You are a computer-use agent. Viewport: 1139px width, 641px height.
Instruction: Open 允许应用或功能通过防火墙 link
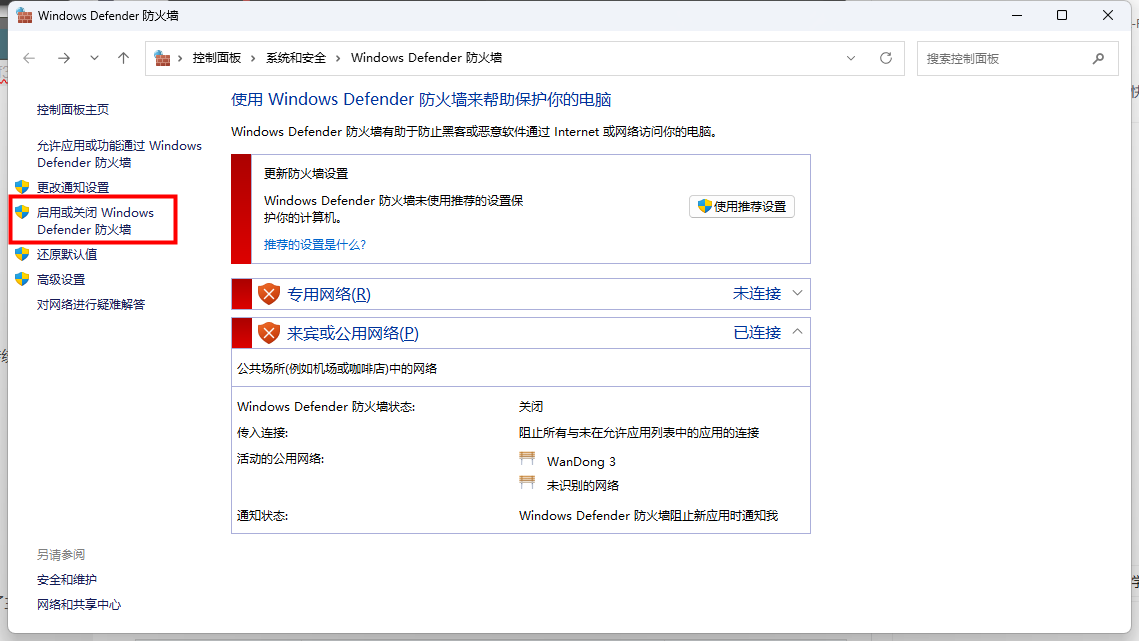click(119, 154)
